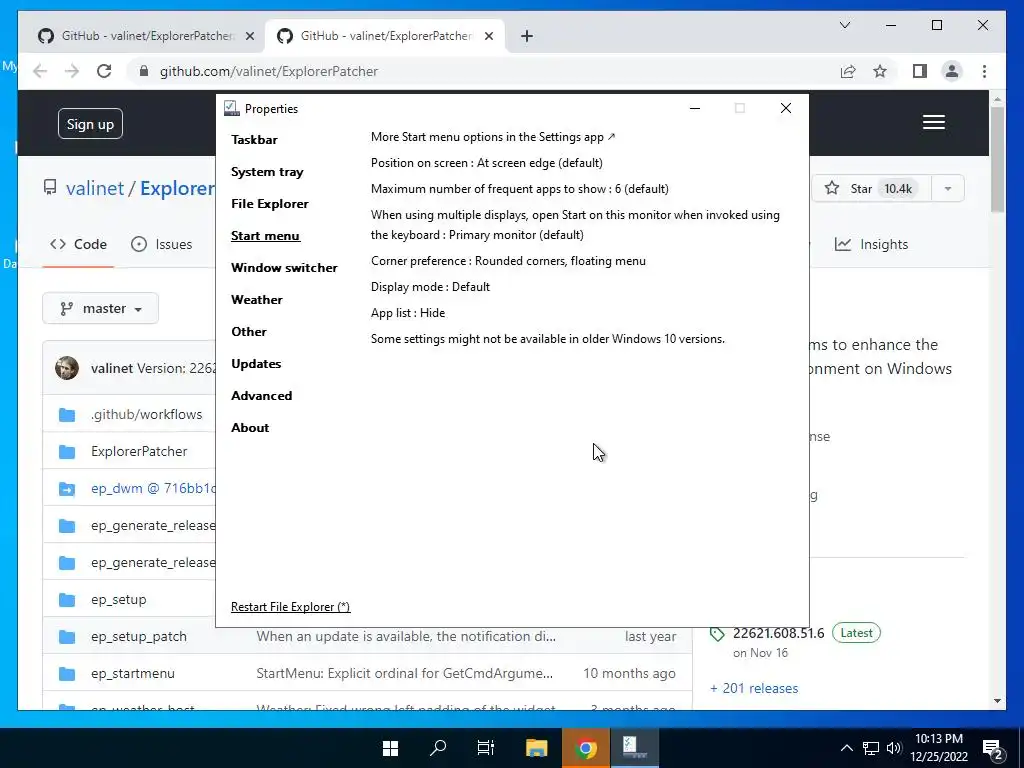1024x768 pixels.
Task: Expand the Star lists dropdown arrow
Action: [948, 189]
